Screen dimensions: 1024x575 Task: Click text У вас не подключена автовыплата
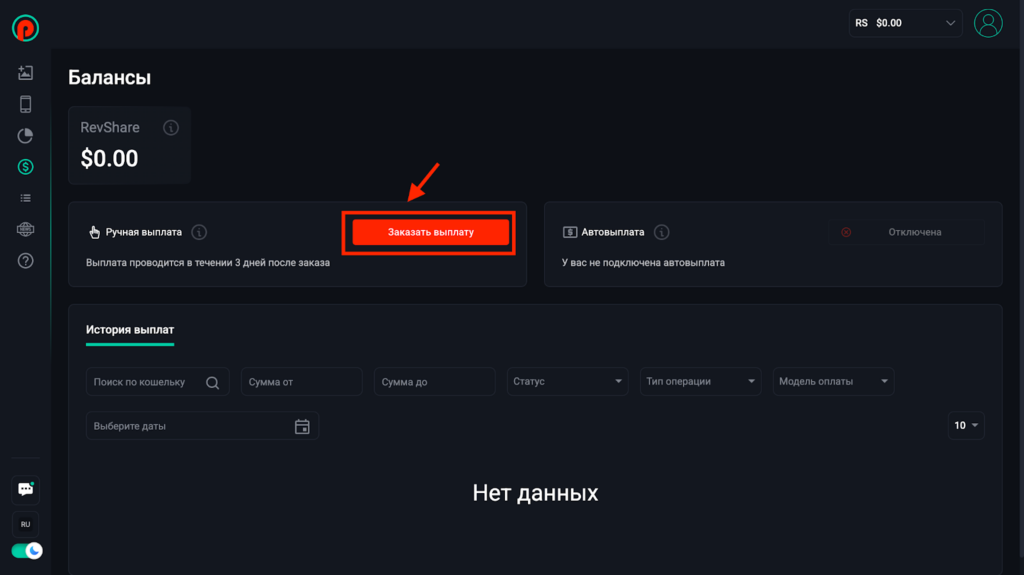tap(643, 263)
